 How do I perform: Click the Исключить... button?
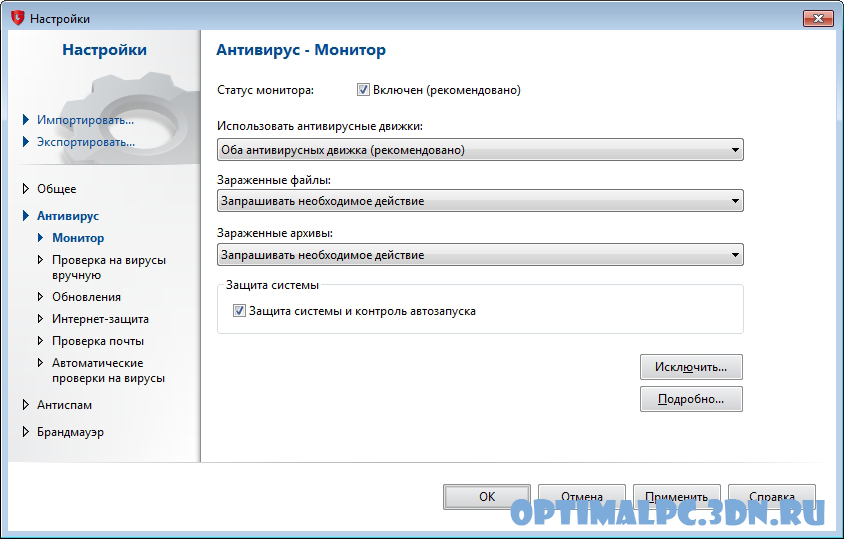pyautogui.click(x=691, y=367)
